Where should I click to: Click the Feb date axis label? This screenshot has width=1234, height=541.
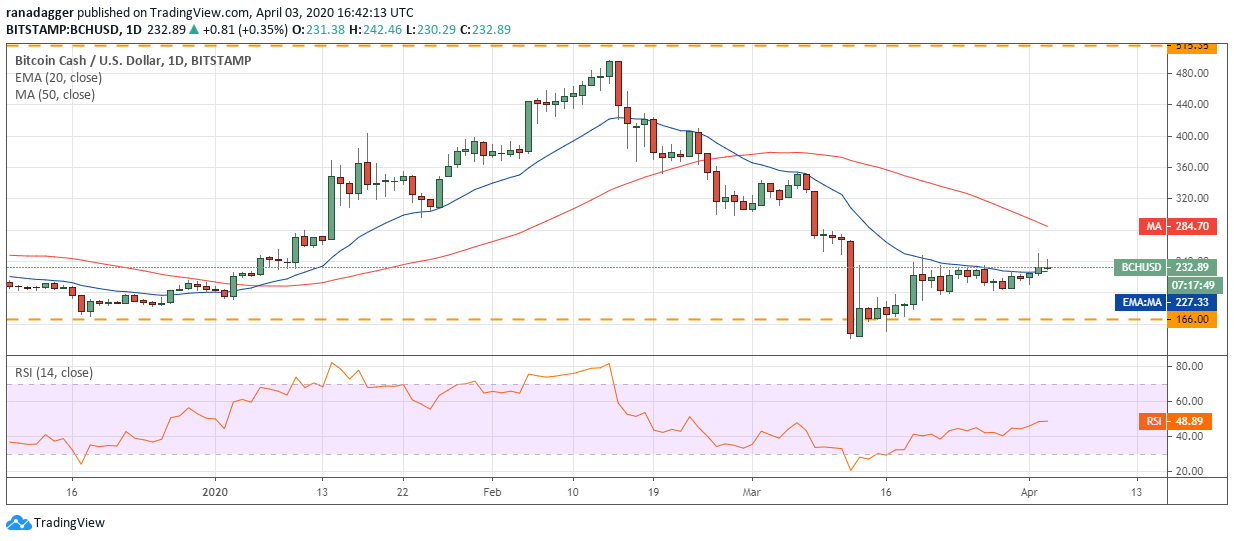click(x=491, y=492)
